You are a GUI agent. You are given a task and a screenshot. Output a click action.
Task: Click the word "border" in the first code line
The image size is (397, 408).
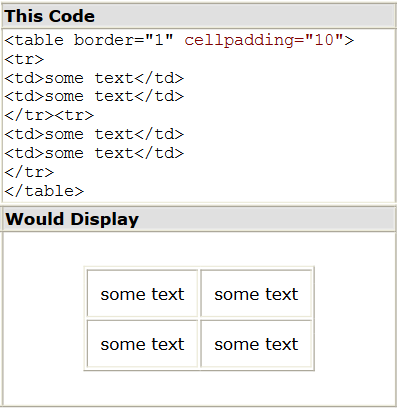(103, 40)
